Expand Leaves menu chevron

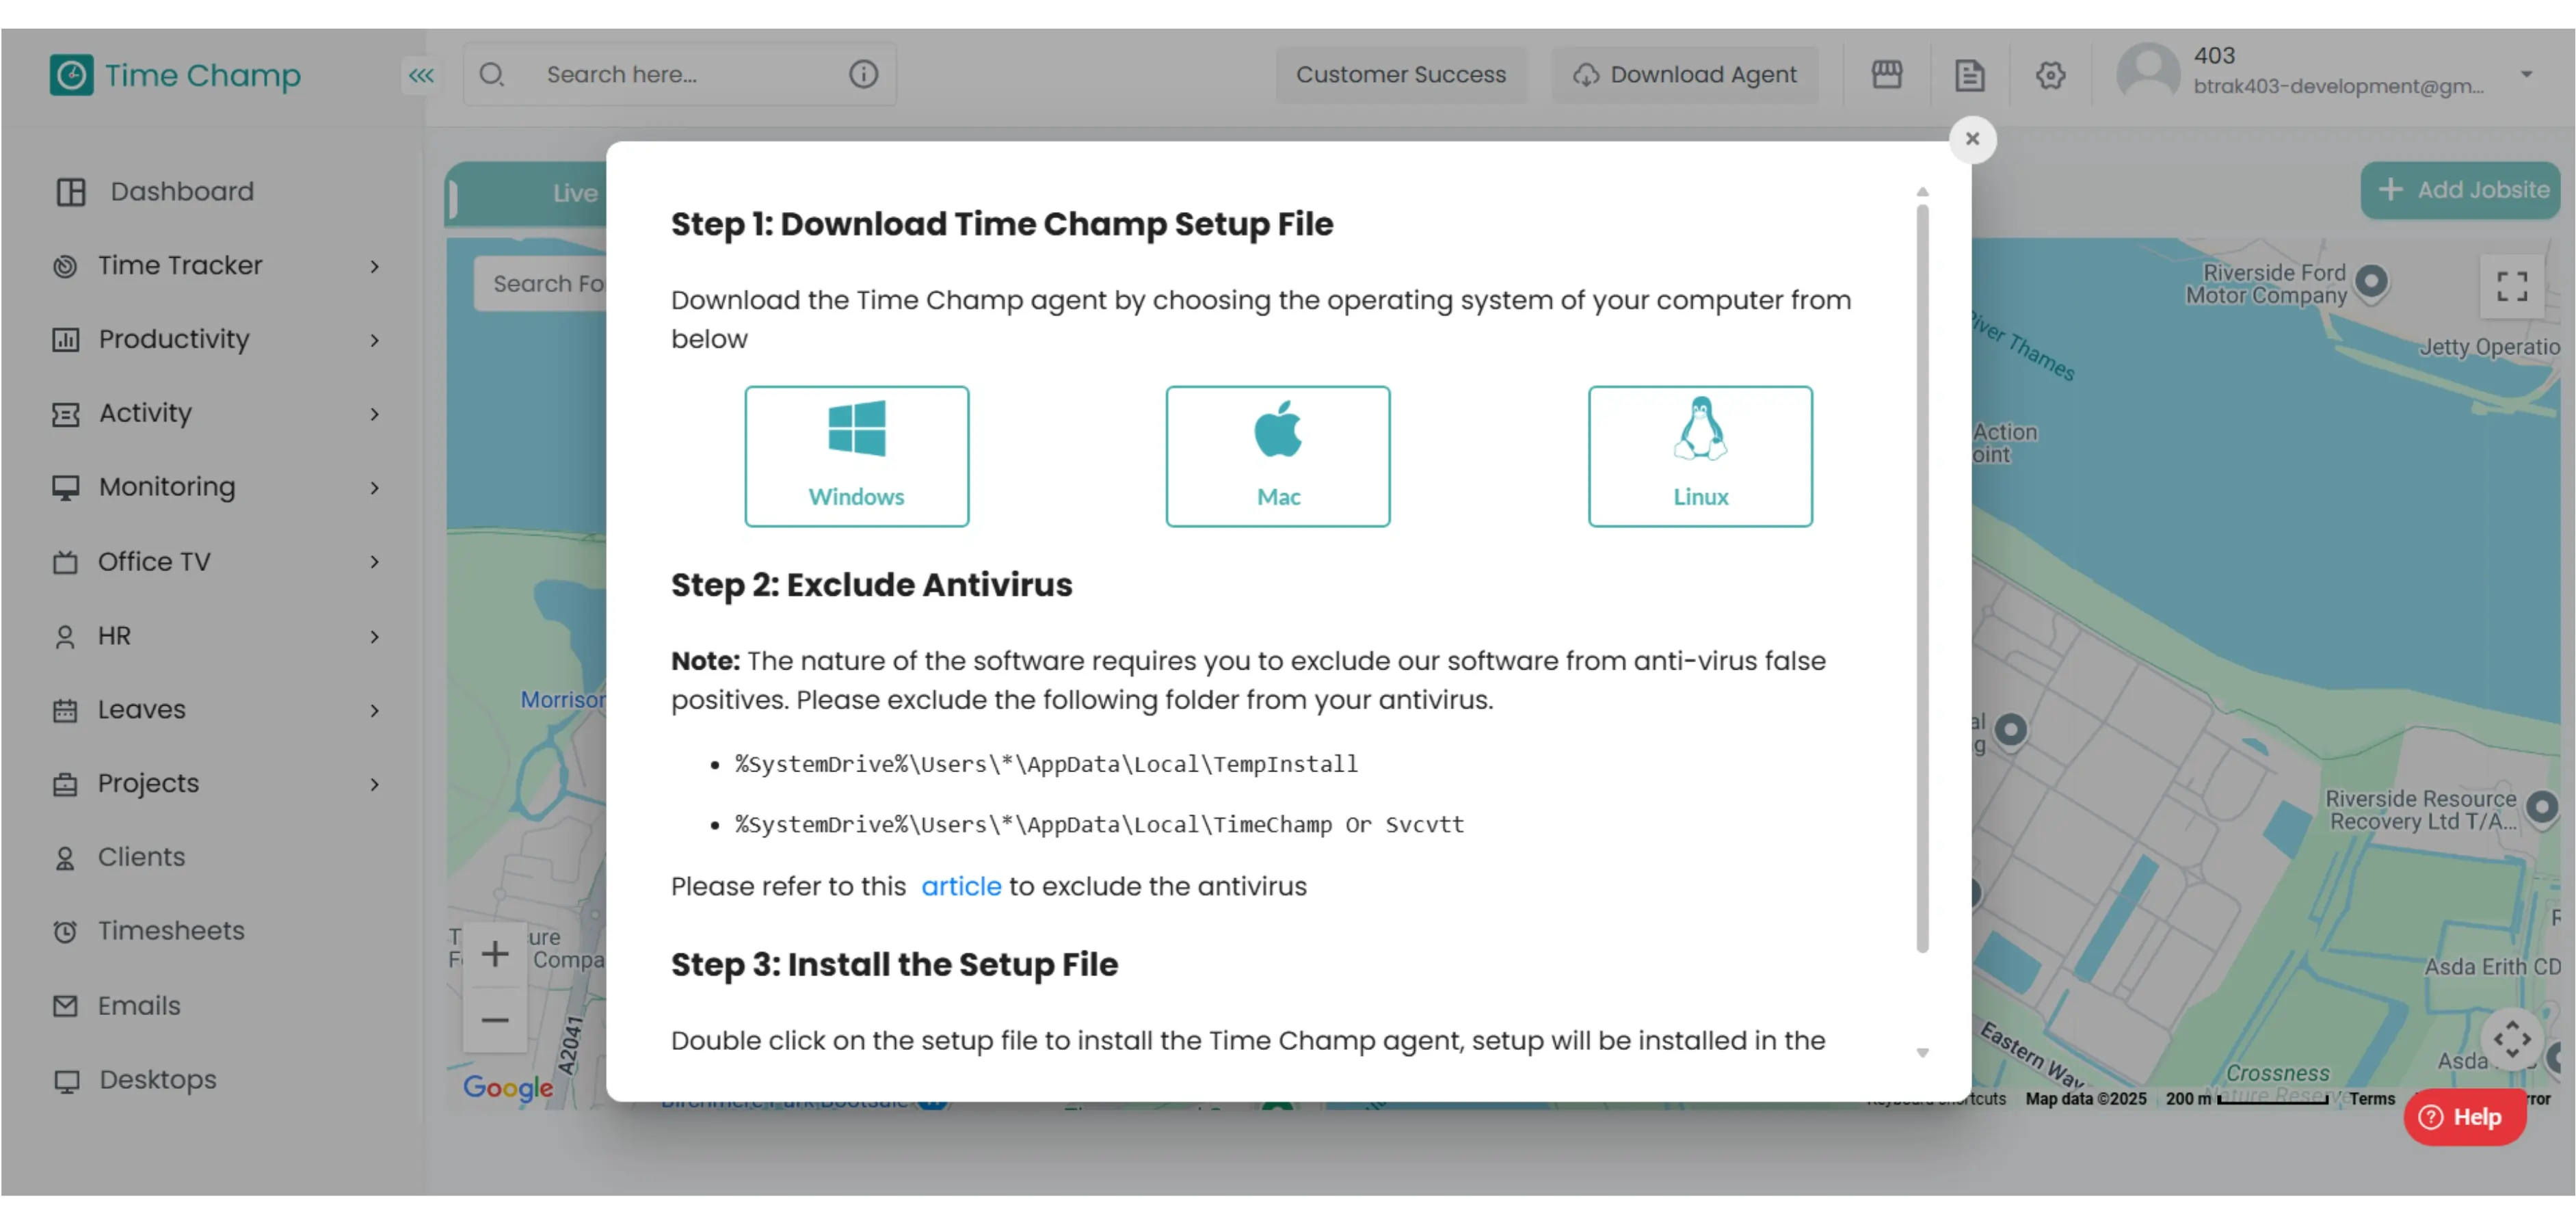click(374, 711)
